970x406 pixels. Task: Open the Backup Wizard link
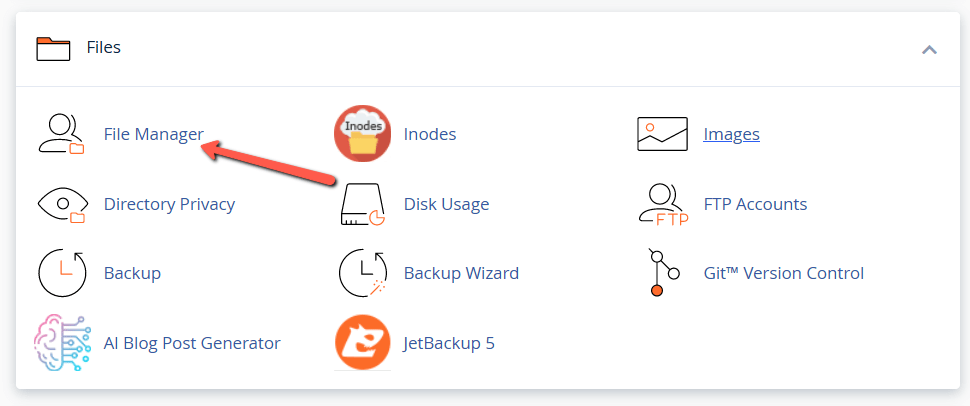[461, 273]
